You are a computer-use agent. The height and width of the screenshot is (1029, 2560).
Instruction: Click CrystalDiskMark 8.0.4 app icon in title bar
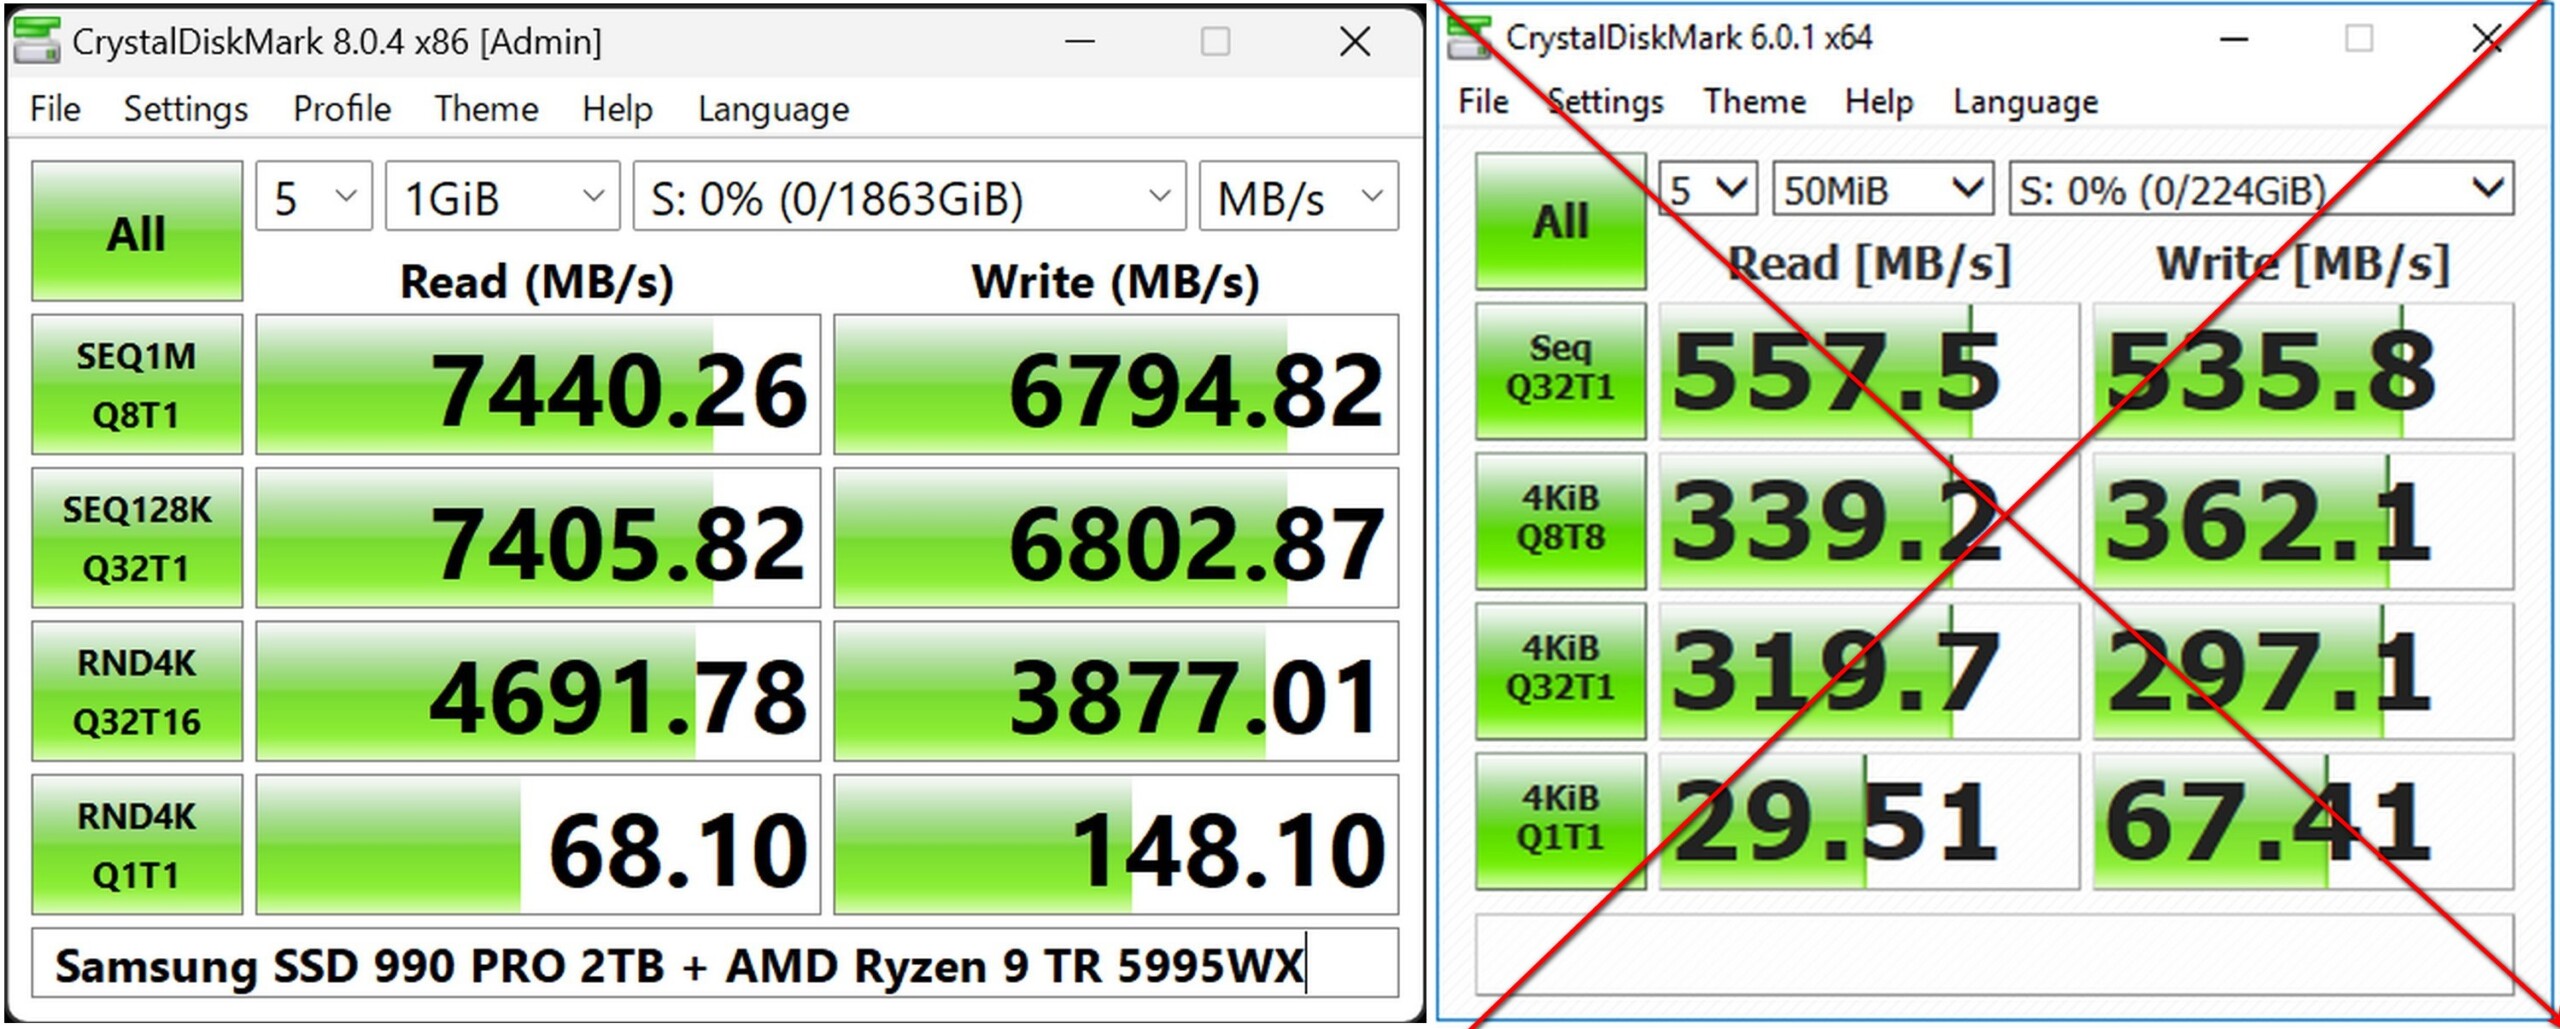tap(36, 41)
